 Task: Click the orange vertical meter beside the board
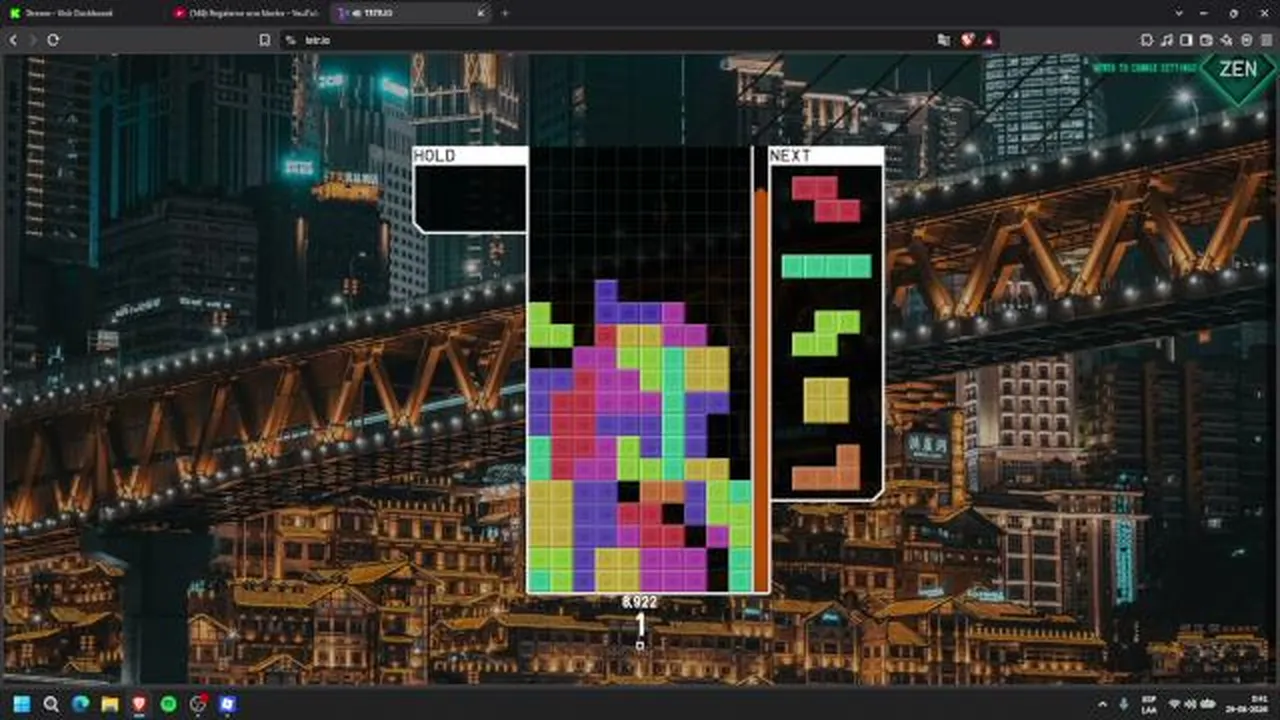tap(760, 388)
